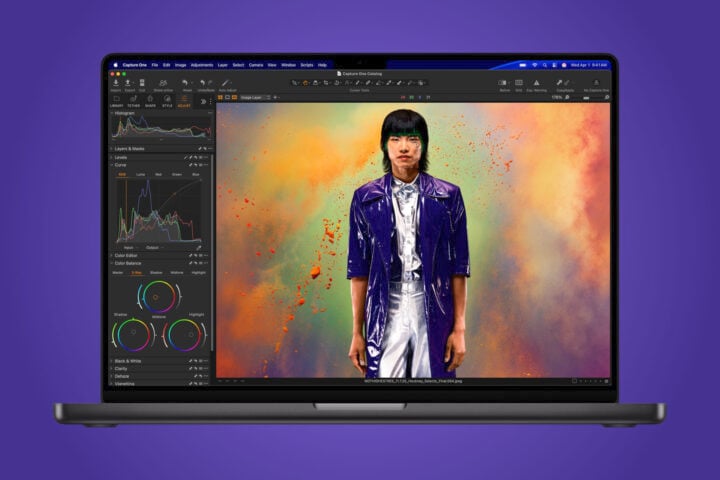The width and height of the screenshot is (720, 480).
Task: Select the pointer Select cursor tool
Action: point(295,83)
